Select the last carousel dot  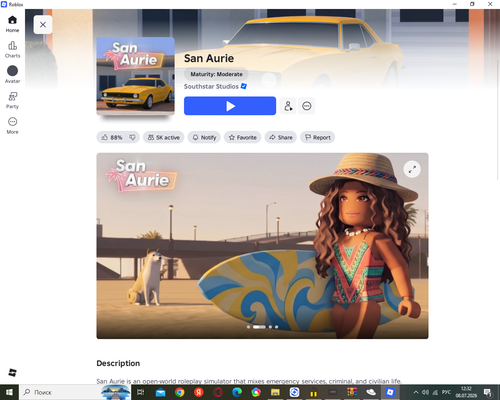click(x=276, y=327)
